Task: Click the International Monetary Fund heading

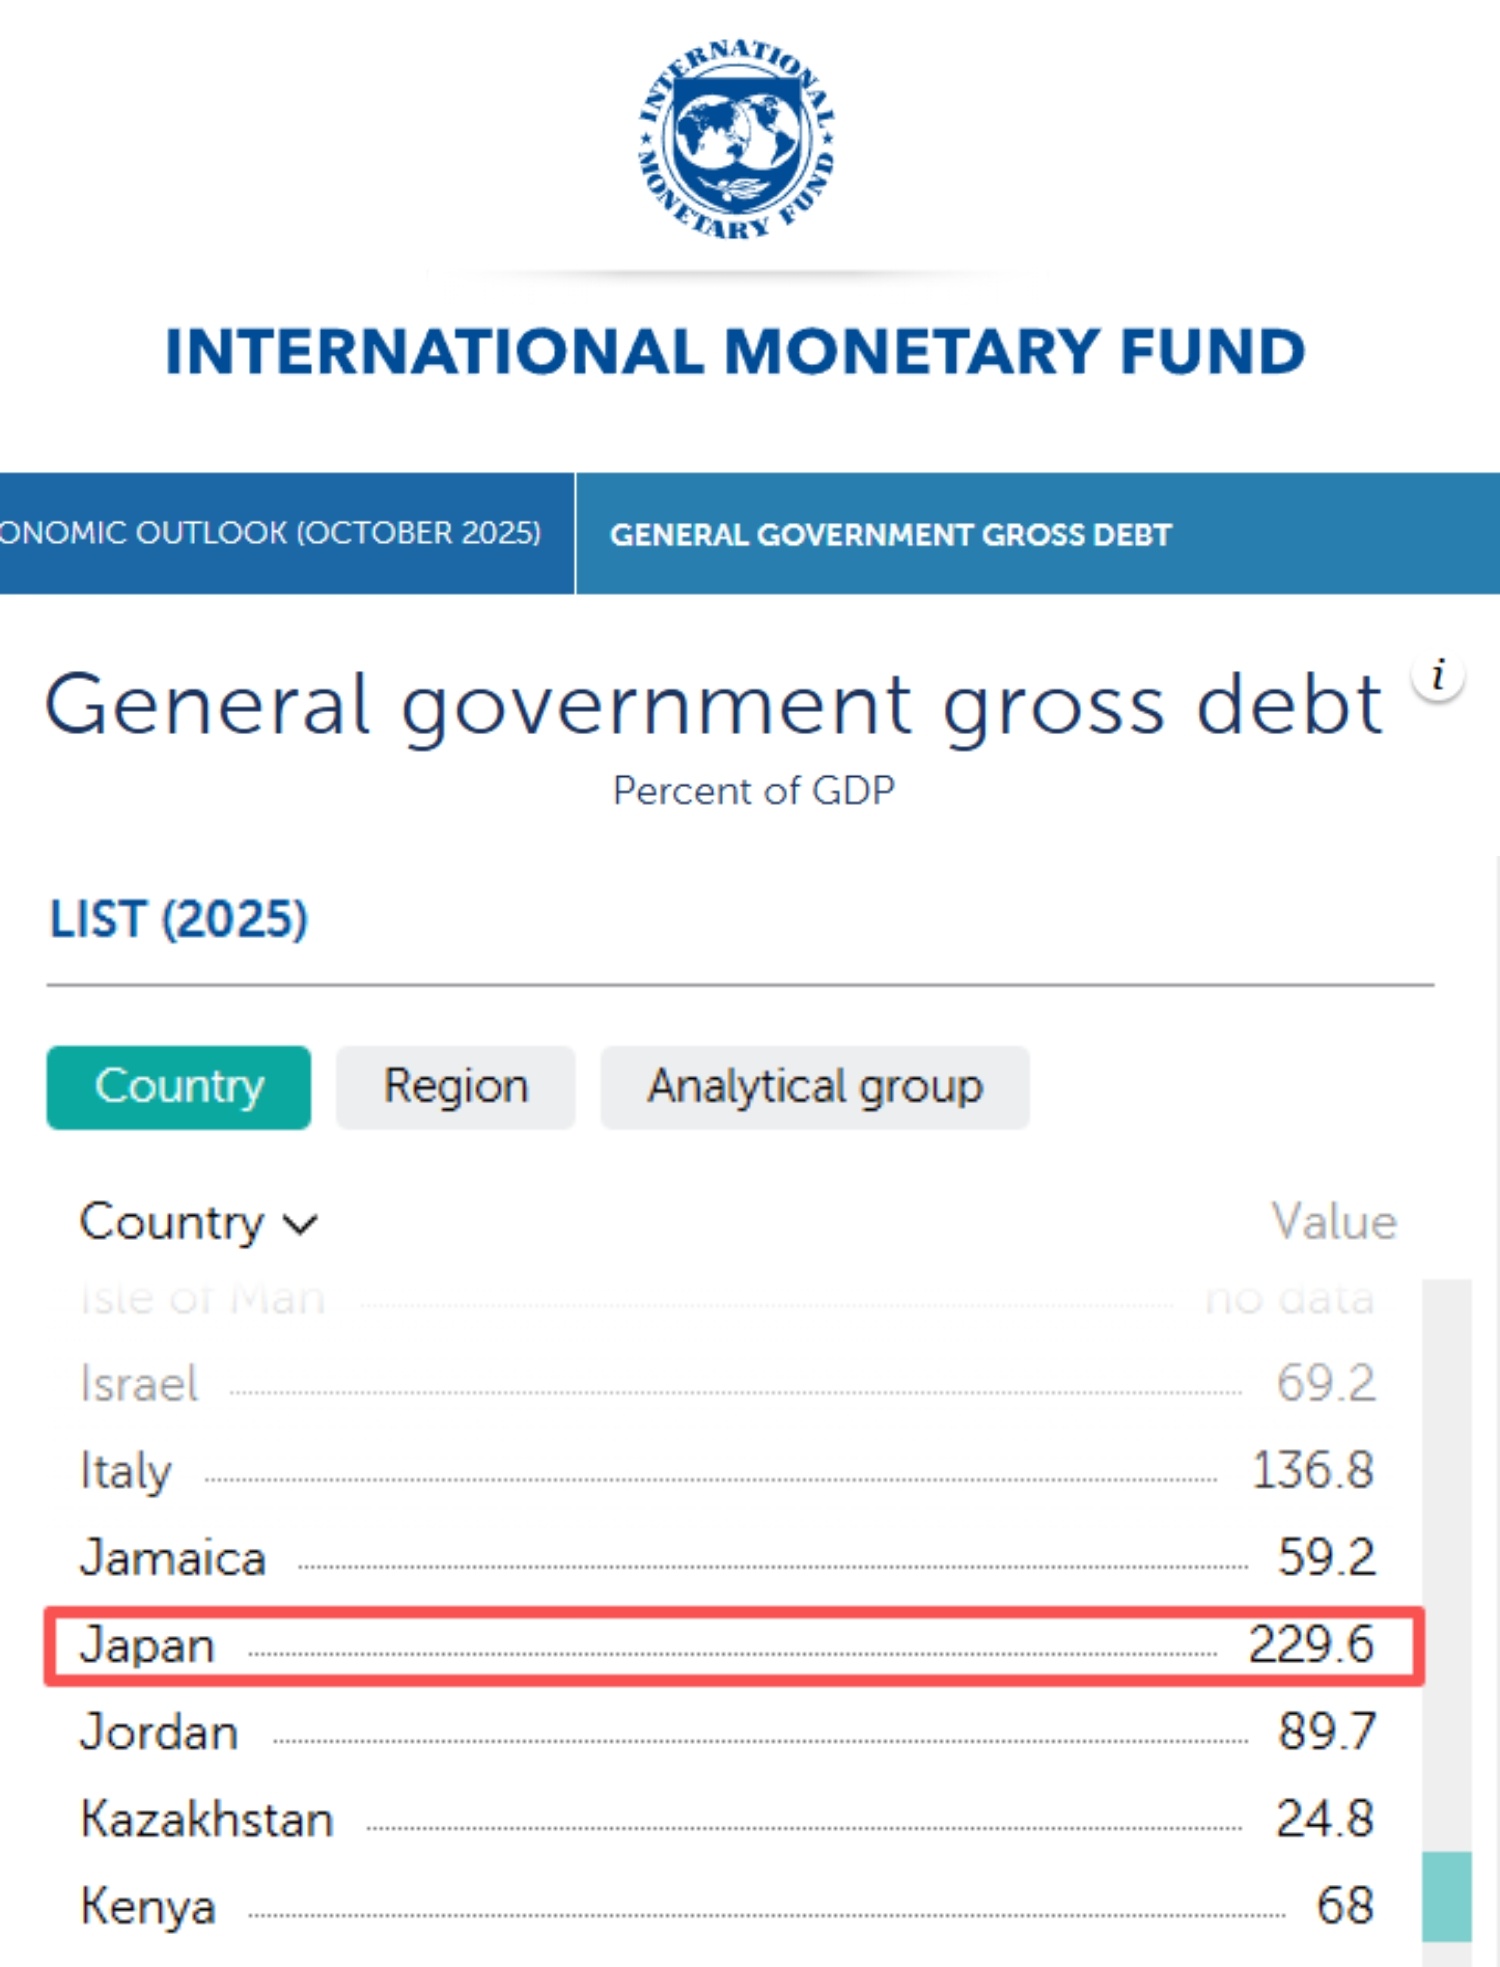Action: tap(735, 352)
